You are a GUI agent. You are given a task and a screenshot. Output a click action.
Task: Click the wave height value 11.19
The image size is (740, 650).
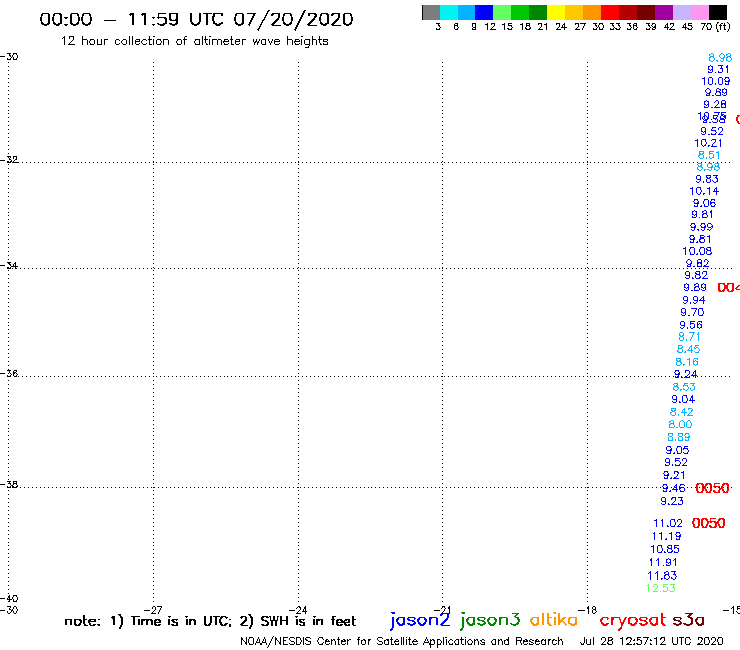(666, 536)
